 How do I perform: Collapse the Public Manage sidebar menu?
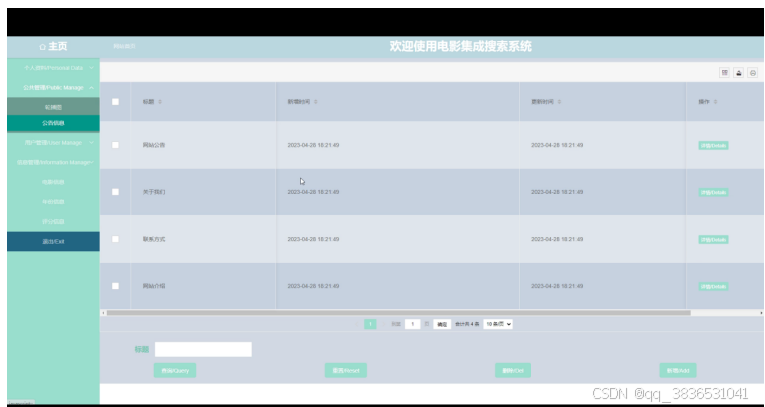click(x=53, y=87)
